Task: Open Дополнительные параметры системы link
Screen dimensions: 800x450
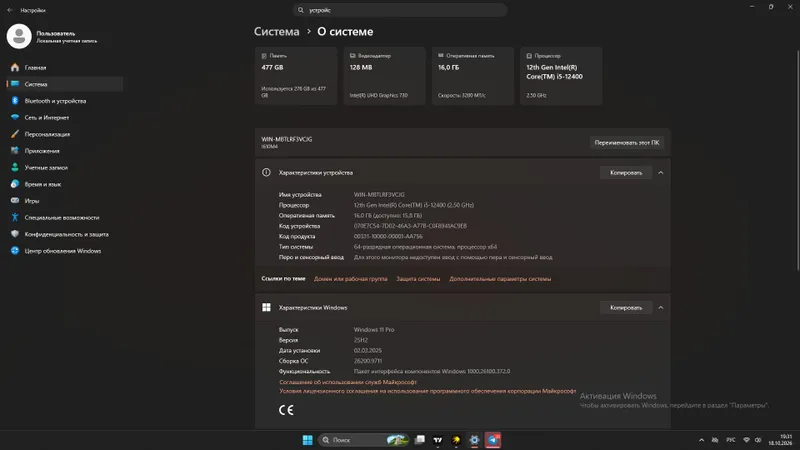Action: (x=500, y=279)
